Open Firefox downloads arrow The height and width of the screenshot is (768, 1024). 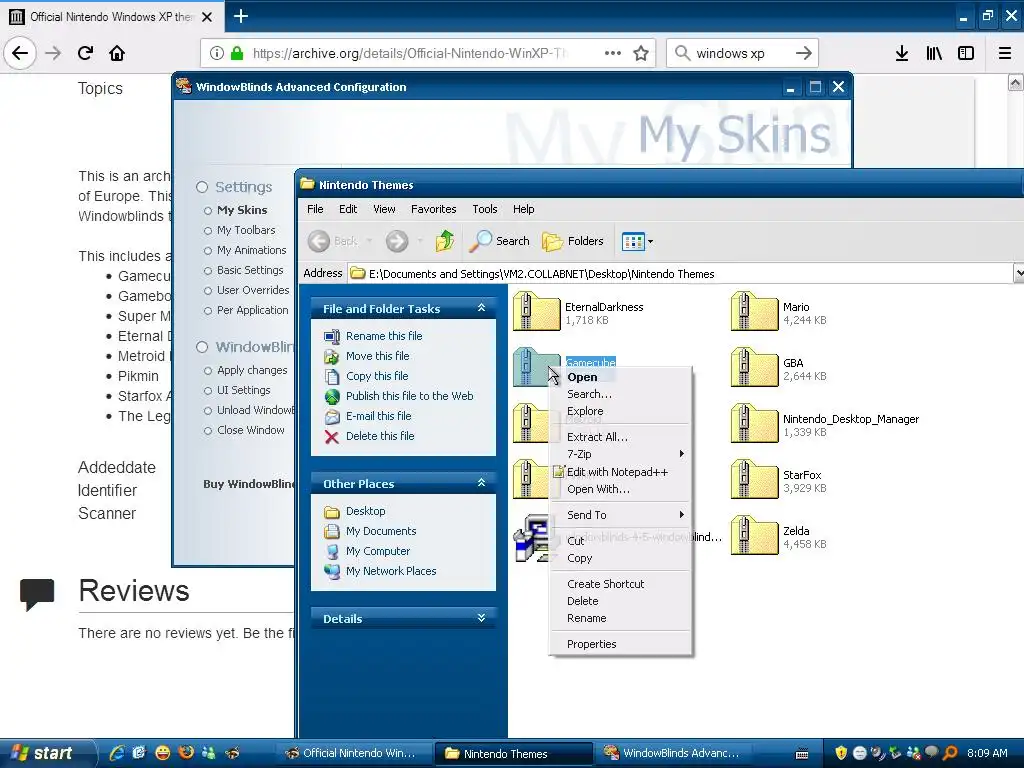pyautogui.click(x=902, y=53)
